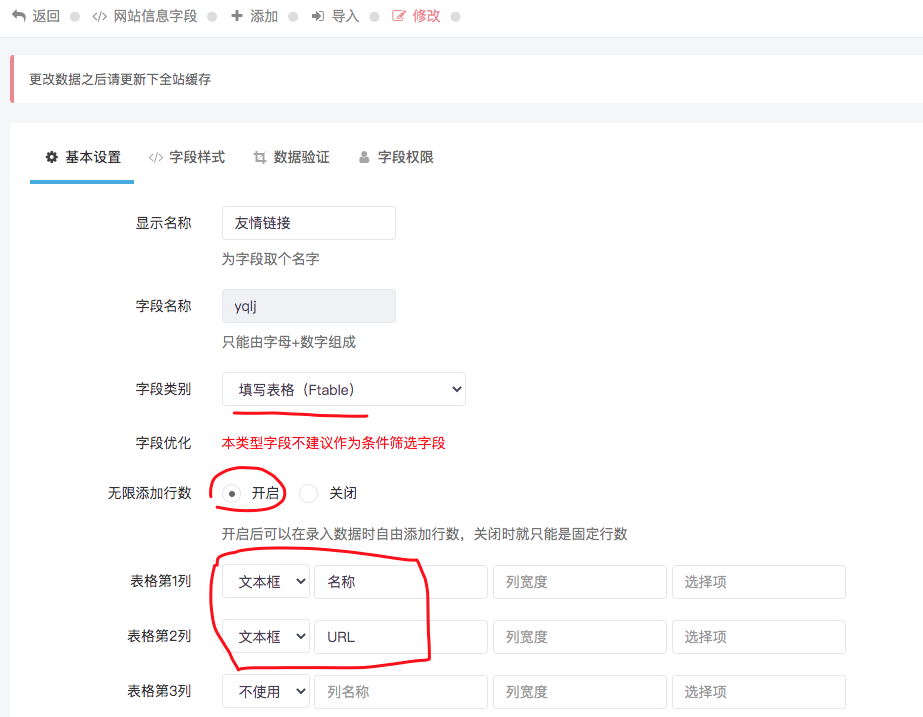The height and width of the screenshot is (717, 923).
Task: Click the 表格第1列 name field 名称
Action: (x=401, y=582)
